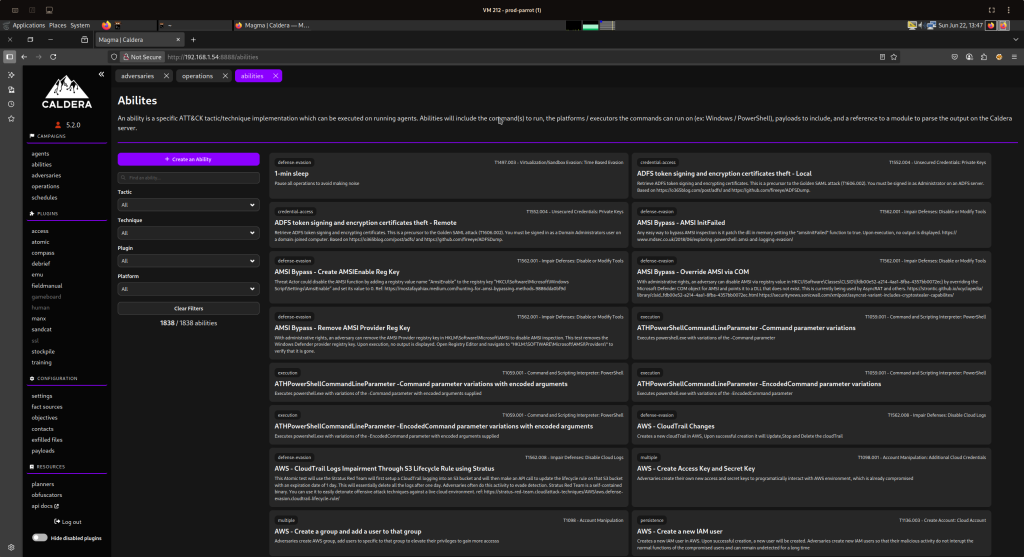
Task: Open the history clock icon in Firefox sidebar
Action: 10,104
